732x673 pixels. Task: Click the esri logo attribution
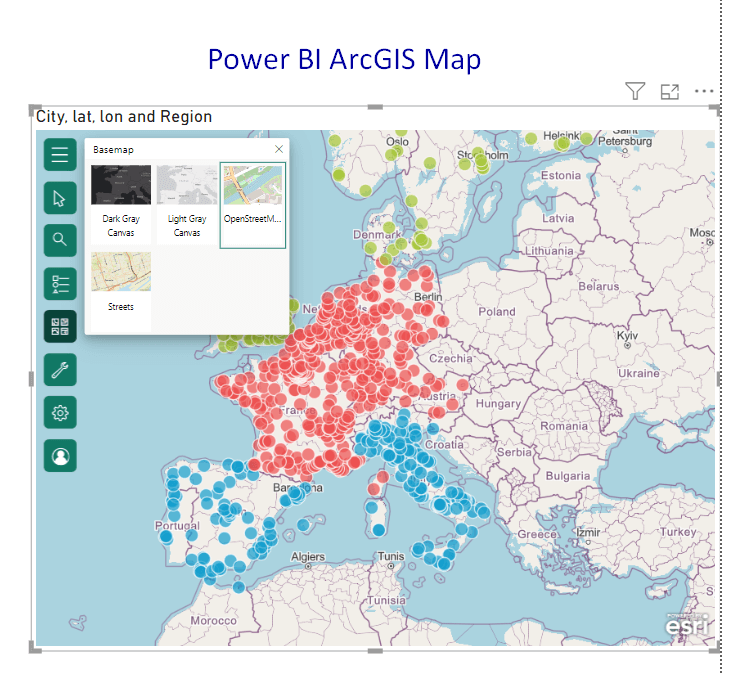688,624
